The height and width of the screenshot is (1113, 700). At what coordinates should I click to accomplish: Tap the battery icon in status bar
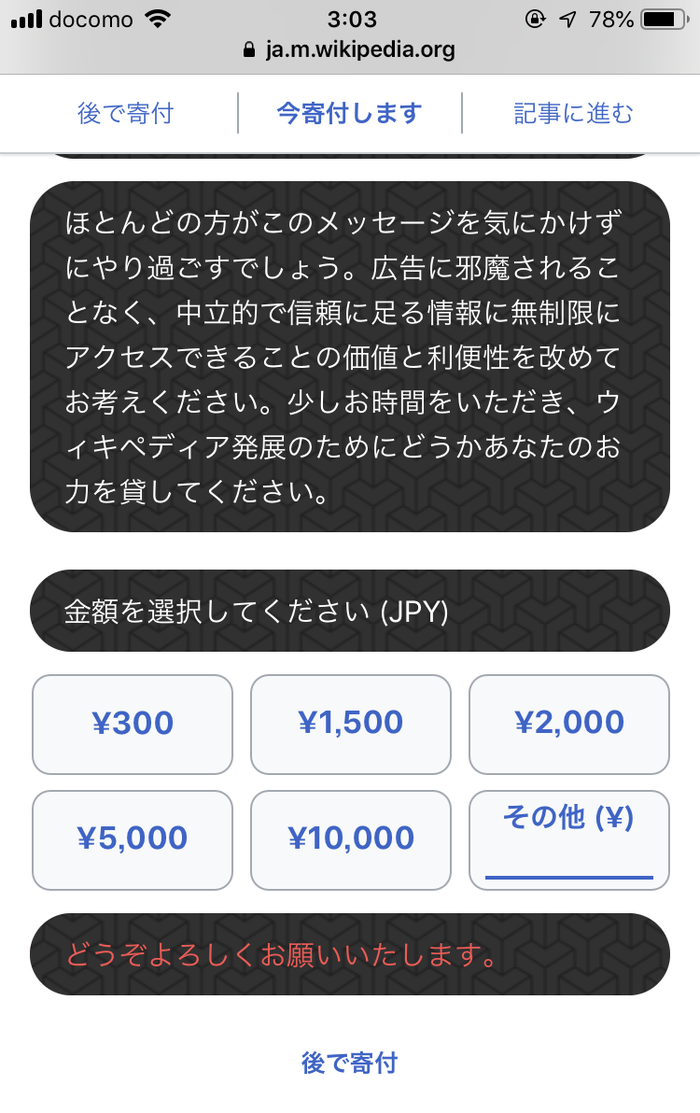[665, 19]
